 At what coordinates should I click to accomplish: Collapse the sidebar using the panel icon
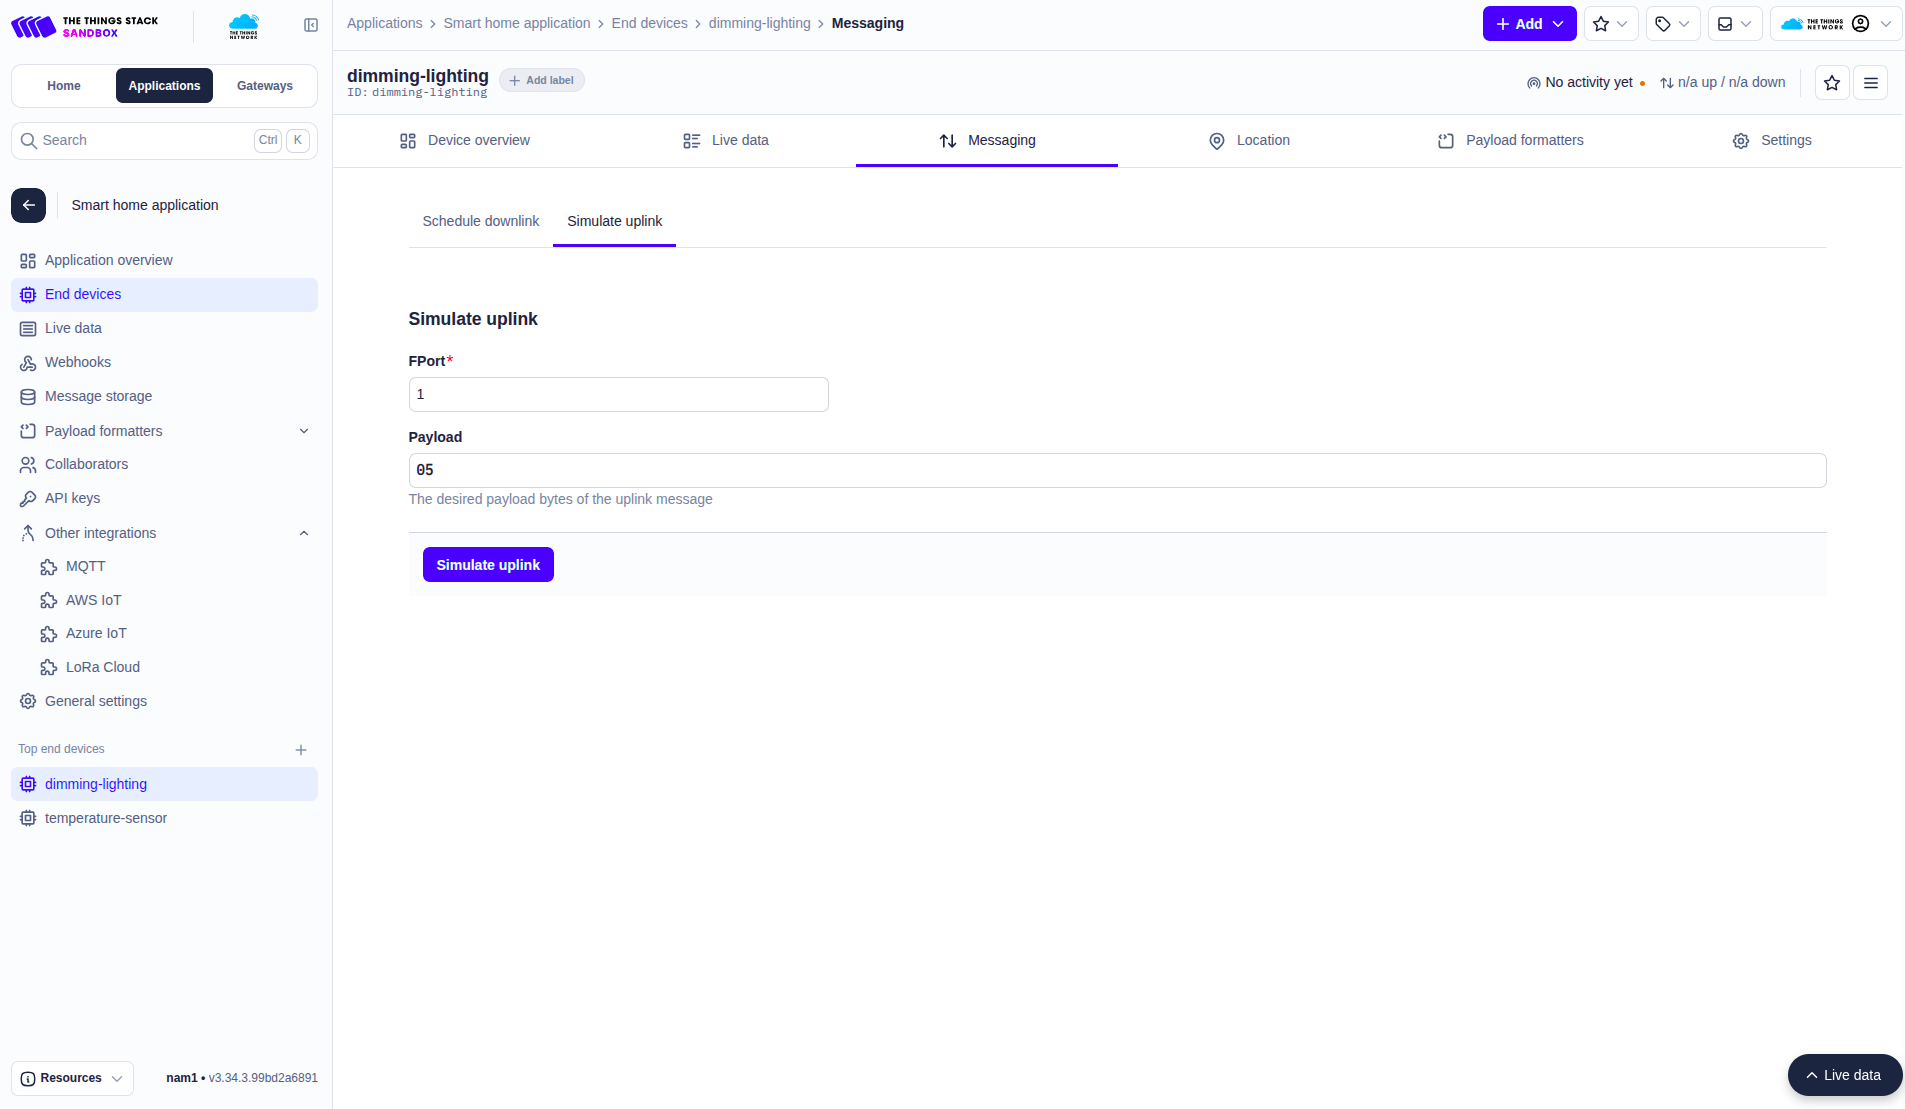click(x=311, y=25)
